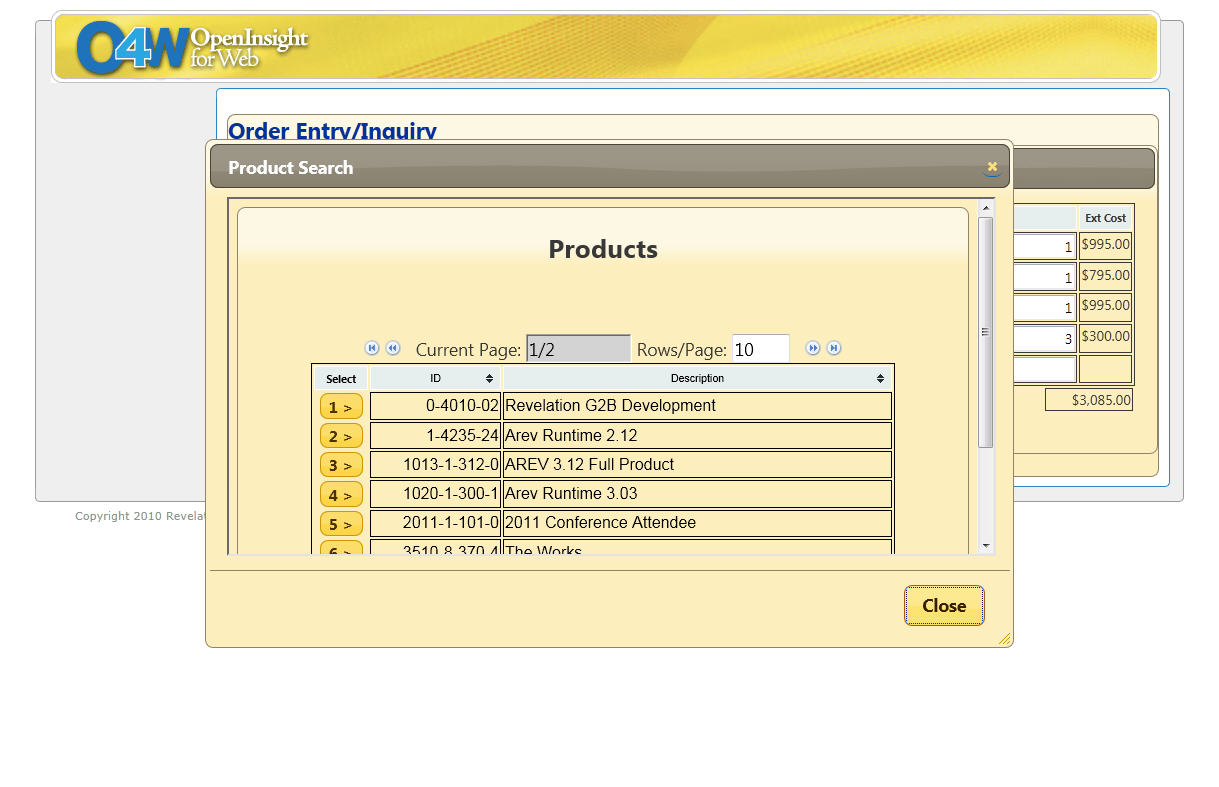Go to the first page of products
This screenshot has width=1219, height=787.
tap(372, 348)
